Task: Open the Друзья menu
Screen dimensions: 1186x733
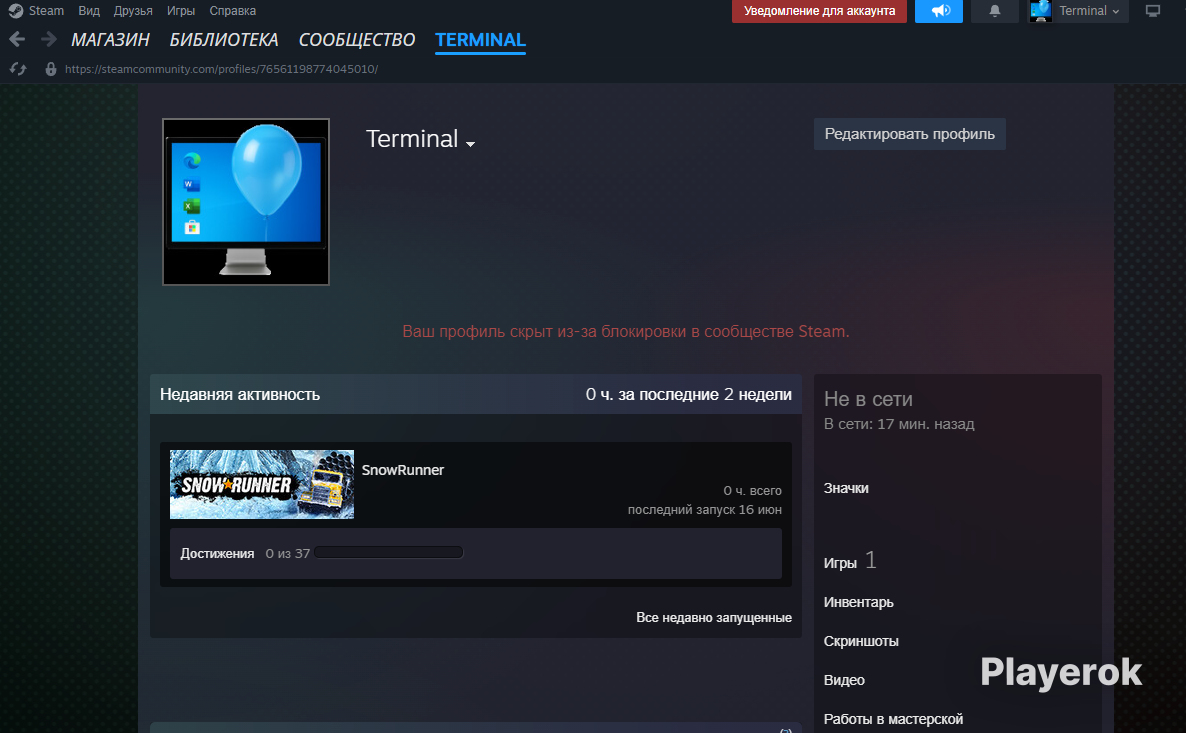Action: (133, 11)
